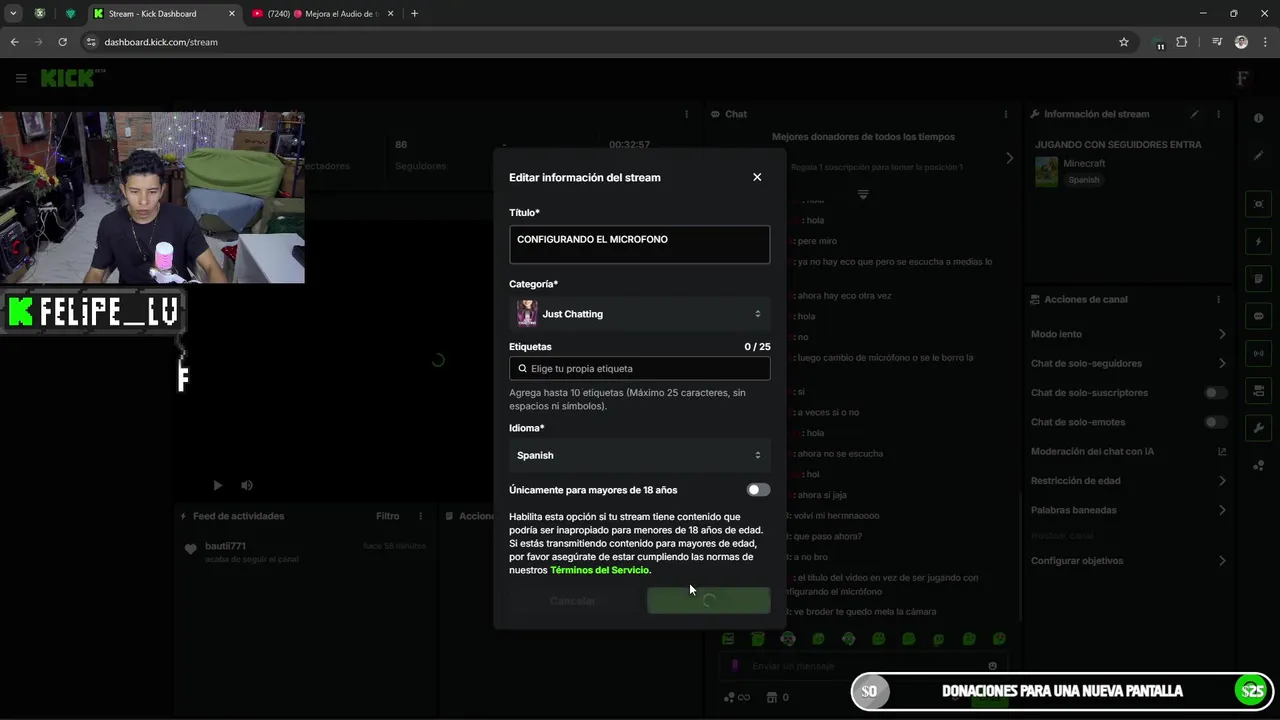
Task: Click the lightning bolt icon in right sidebar
Action: tap(1259, 242)
